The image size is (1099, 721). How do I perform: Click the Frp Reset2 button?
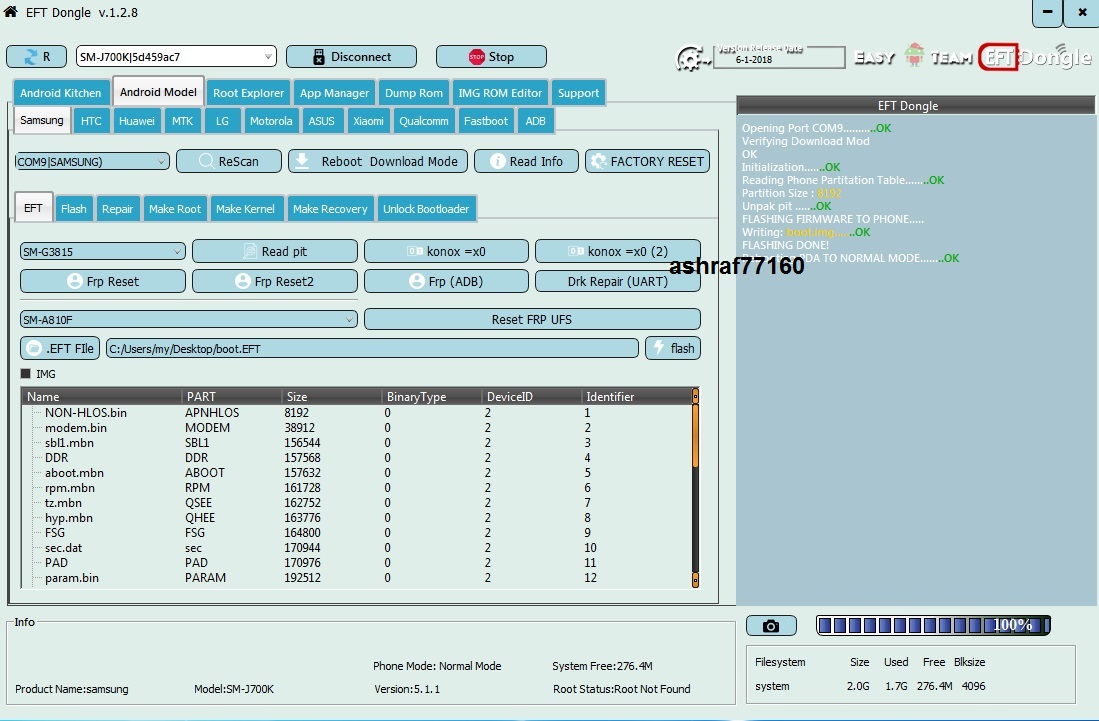pyautogui.click(x=275, y=281)
